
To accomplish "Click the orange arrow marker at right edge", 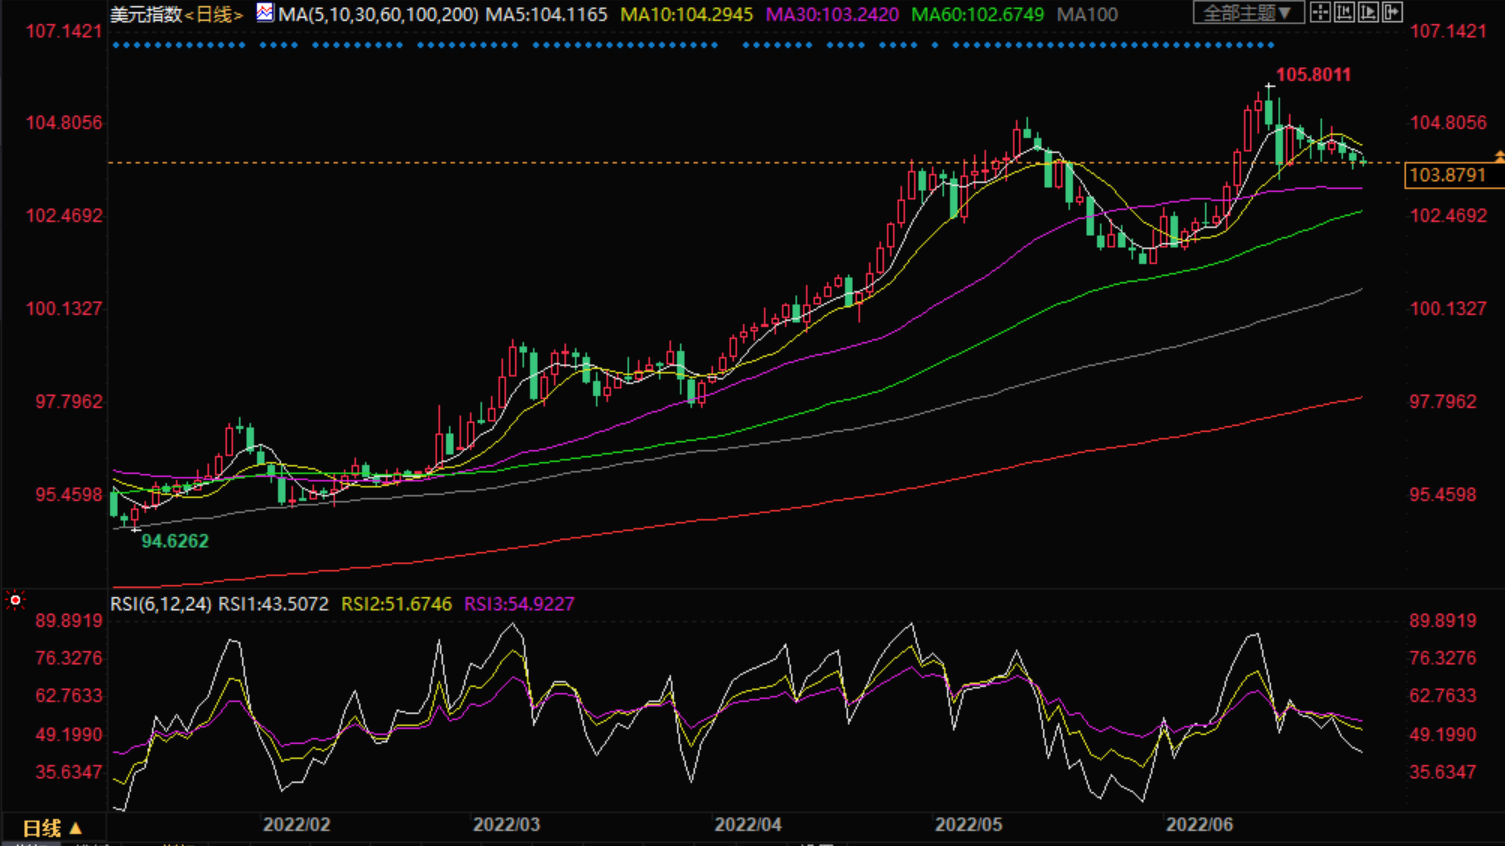I will pyautogui.click(x=1498, y=157).
